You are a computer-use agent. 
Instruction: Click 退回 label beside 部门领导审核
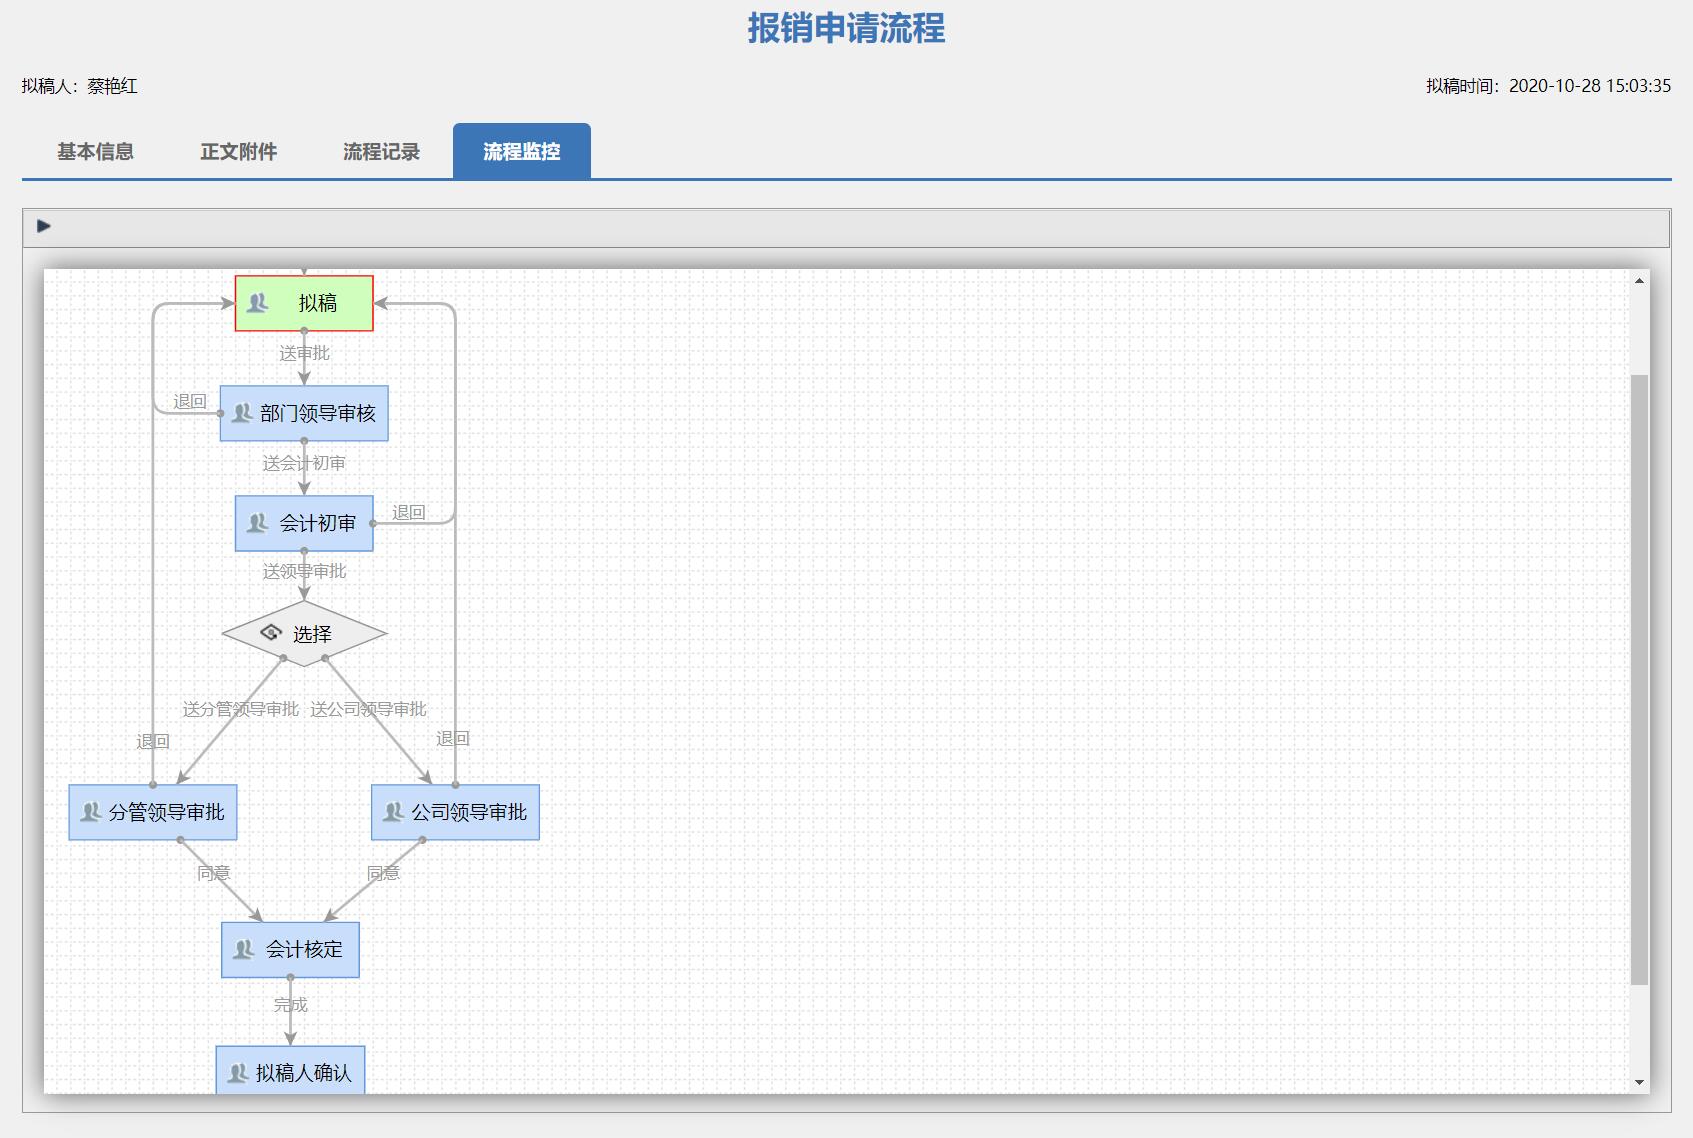[x=189, y=401]
